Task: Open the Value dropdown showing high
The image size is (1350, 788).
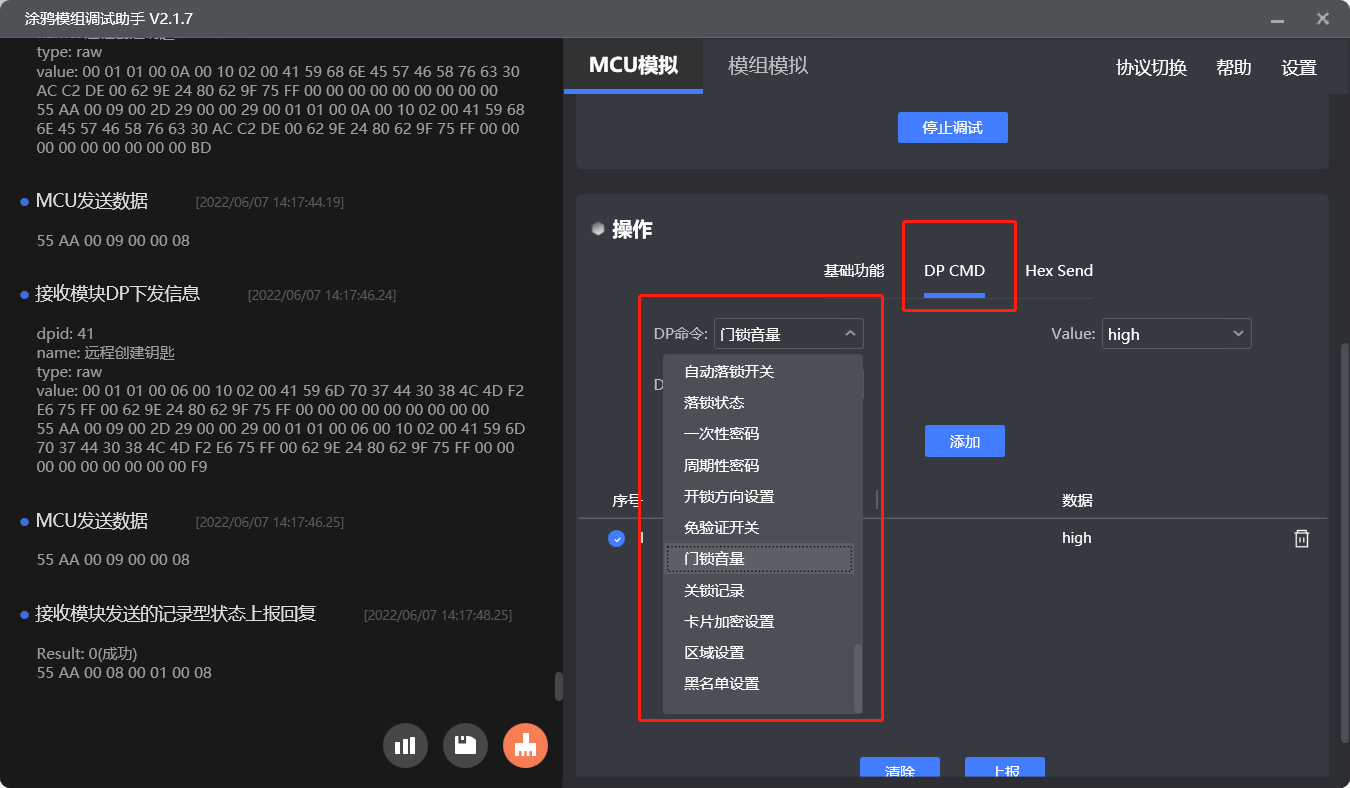Action: point(1176,334)
